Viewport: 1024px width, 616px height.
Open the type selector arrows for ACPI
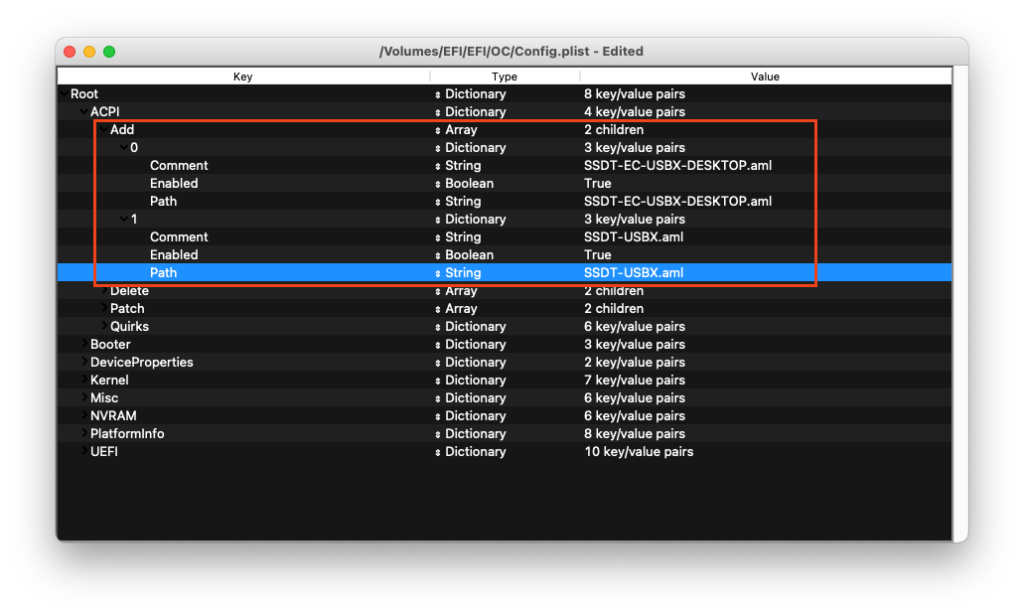pos(438,112)
